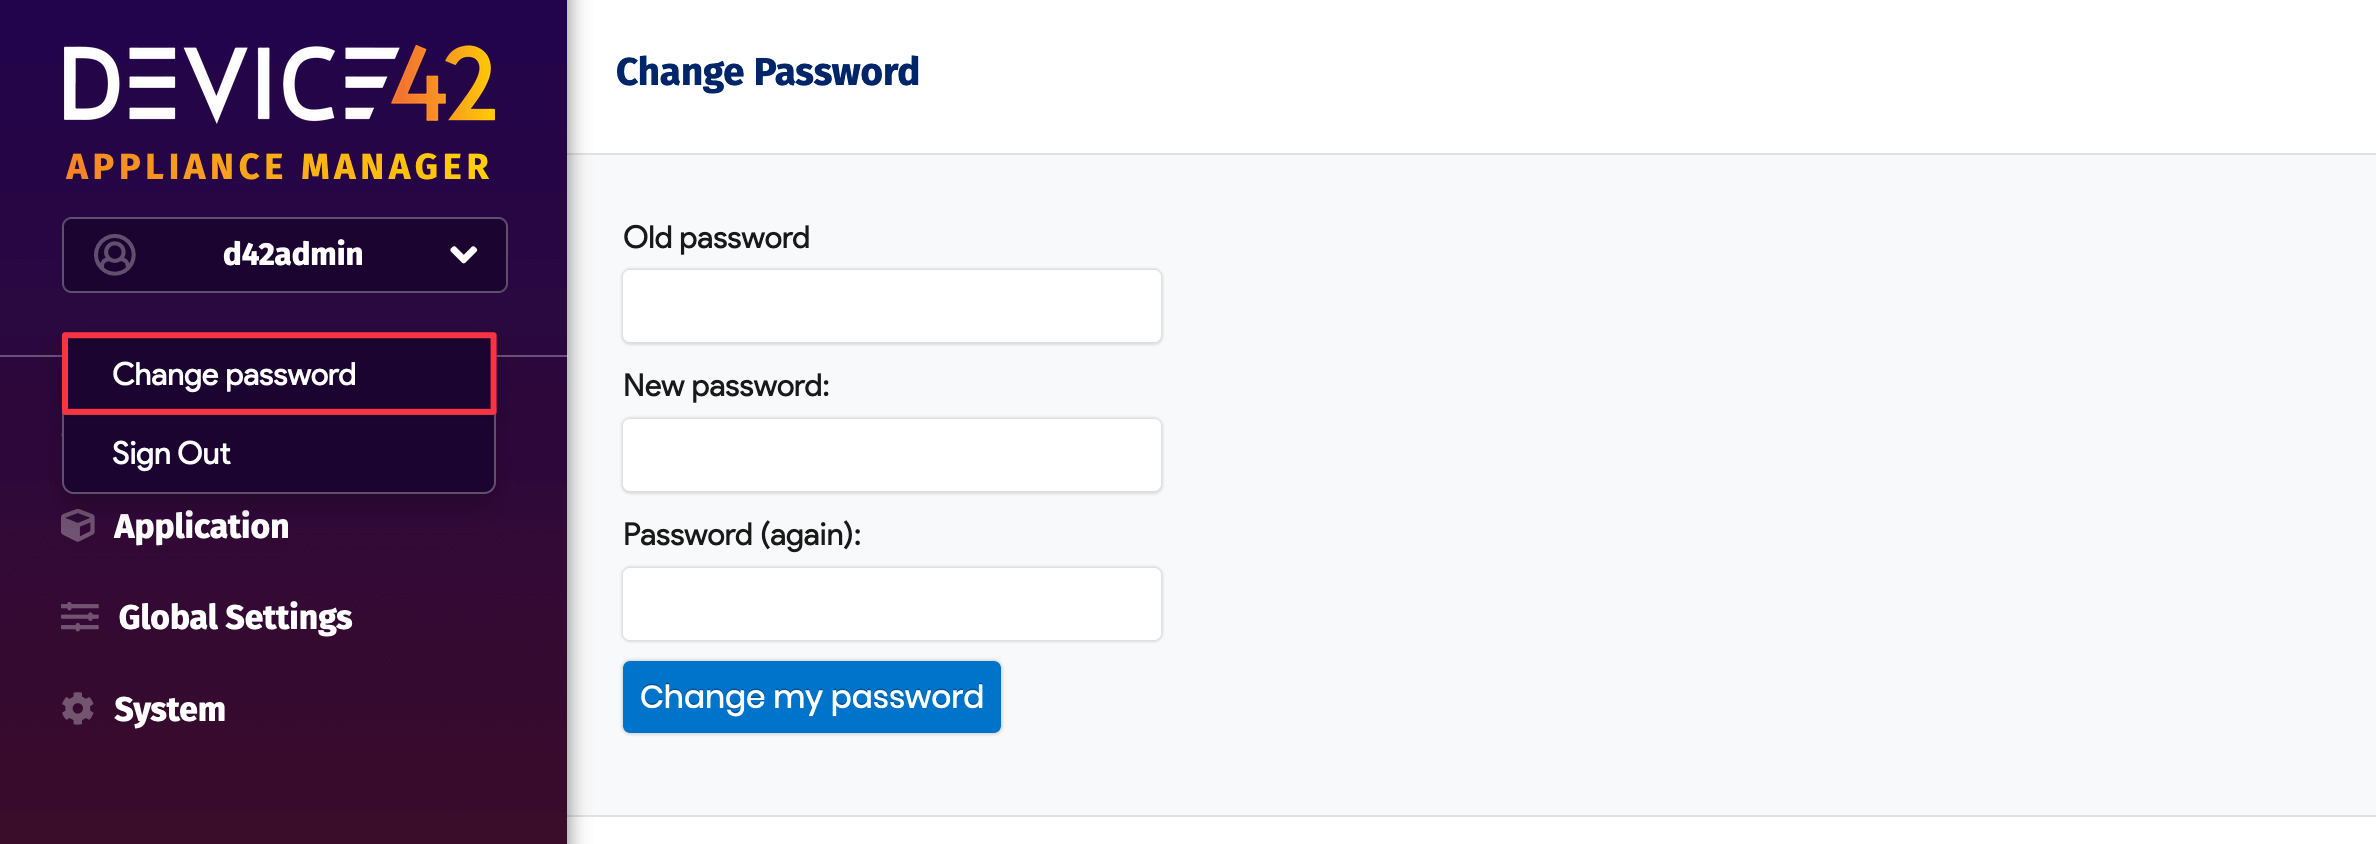The image size is (2376, 844).
Task: Click the Global Settings sliders icon
Action: pyautogui.click(x=78, y=617)
